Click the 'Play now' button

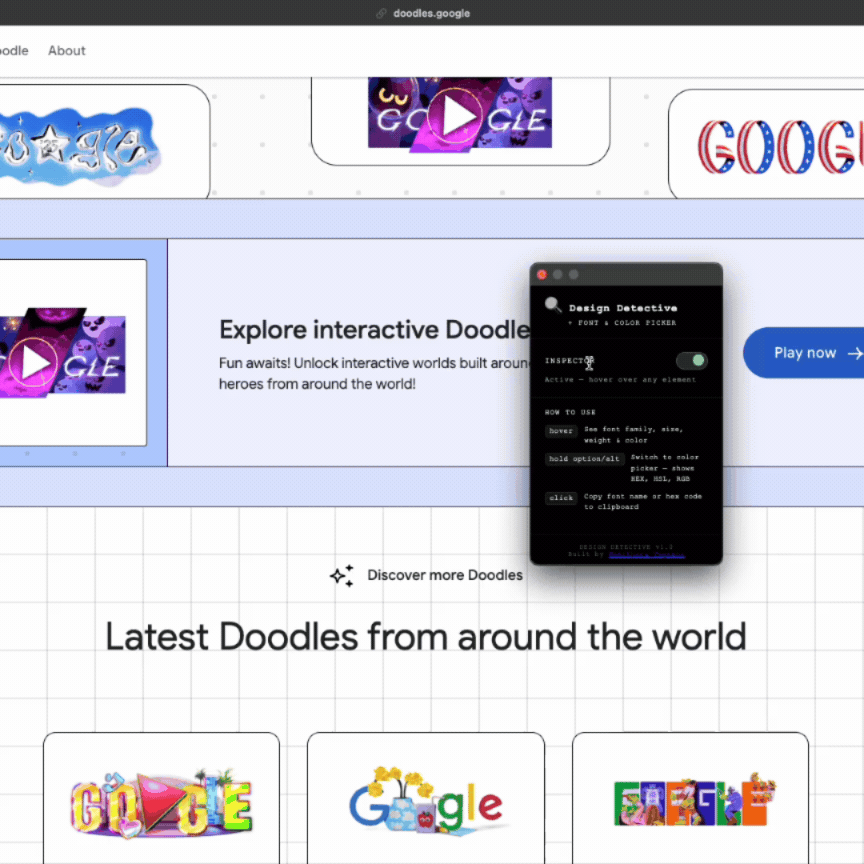[x=803, y=353]
